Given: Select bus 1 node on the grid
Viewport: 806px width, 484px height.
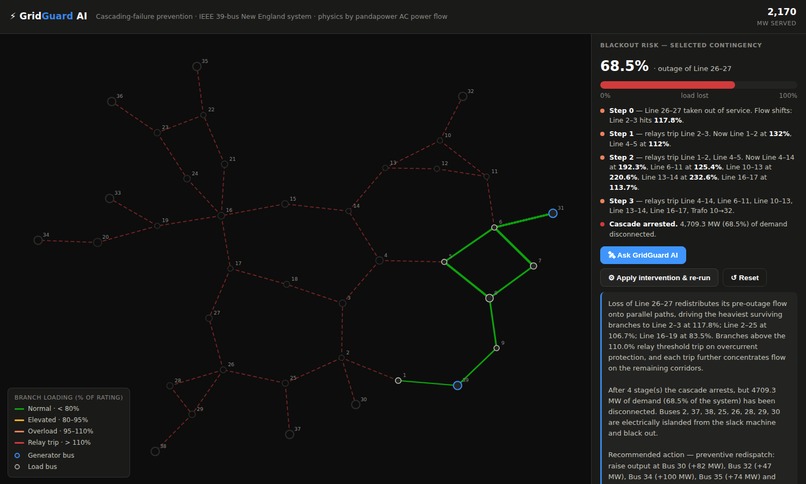Looking at the screenshot, I should coord(398,381).
